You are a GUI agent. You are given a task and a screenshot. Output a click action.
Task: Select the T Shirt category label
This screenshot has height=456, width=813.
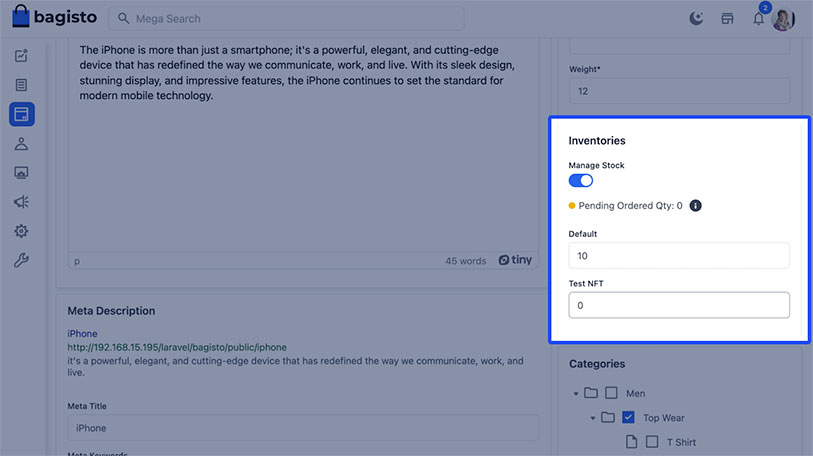[x=681, y=442]
